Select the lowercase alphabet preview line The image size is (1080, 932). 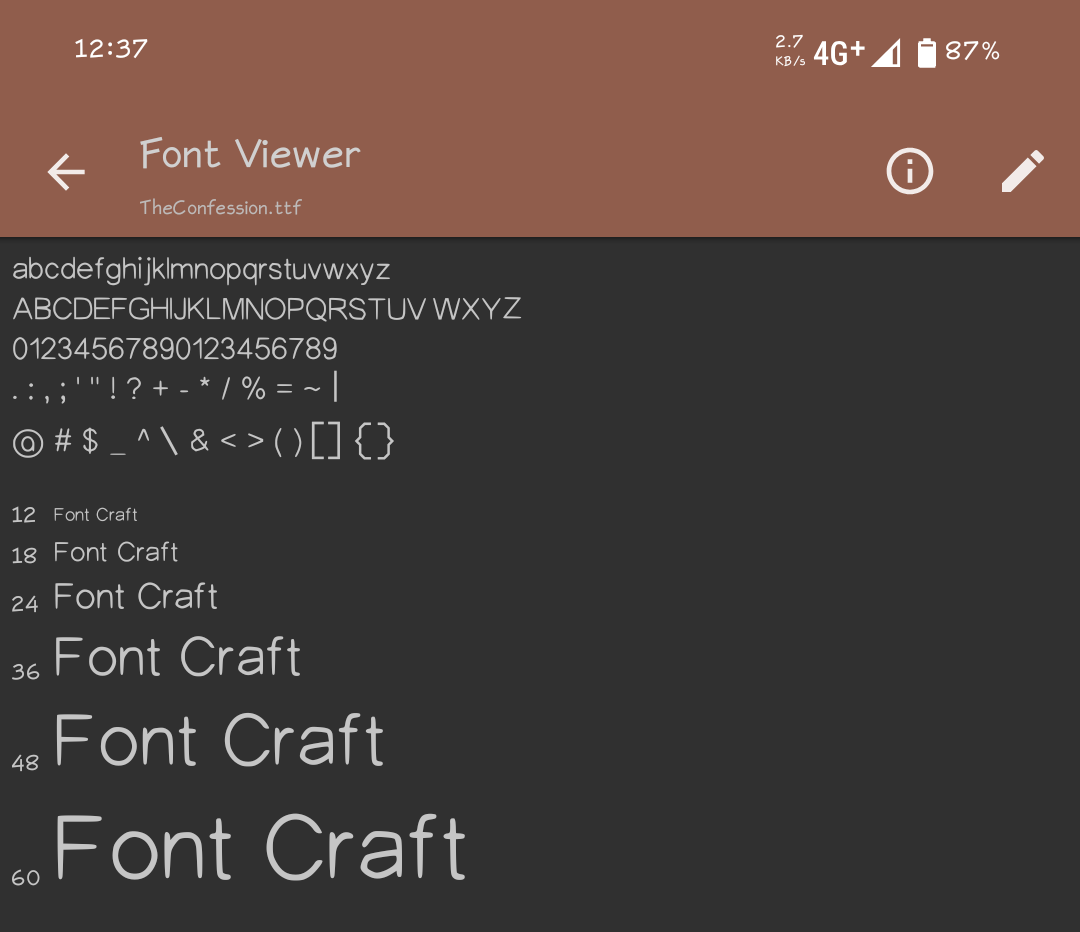201,269
